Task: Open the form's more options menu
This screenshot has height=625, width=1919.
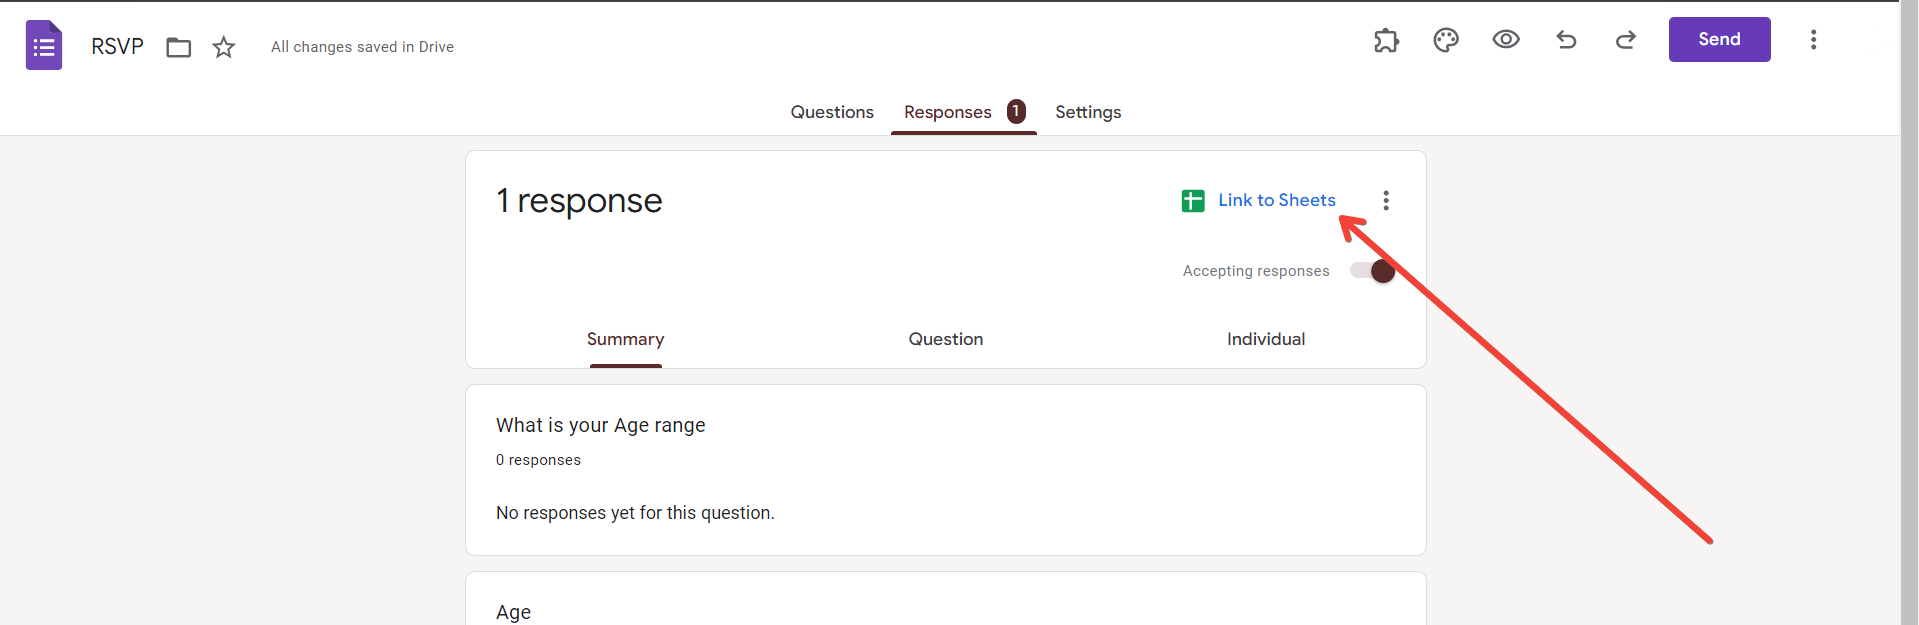Action: [1813, 40]
